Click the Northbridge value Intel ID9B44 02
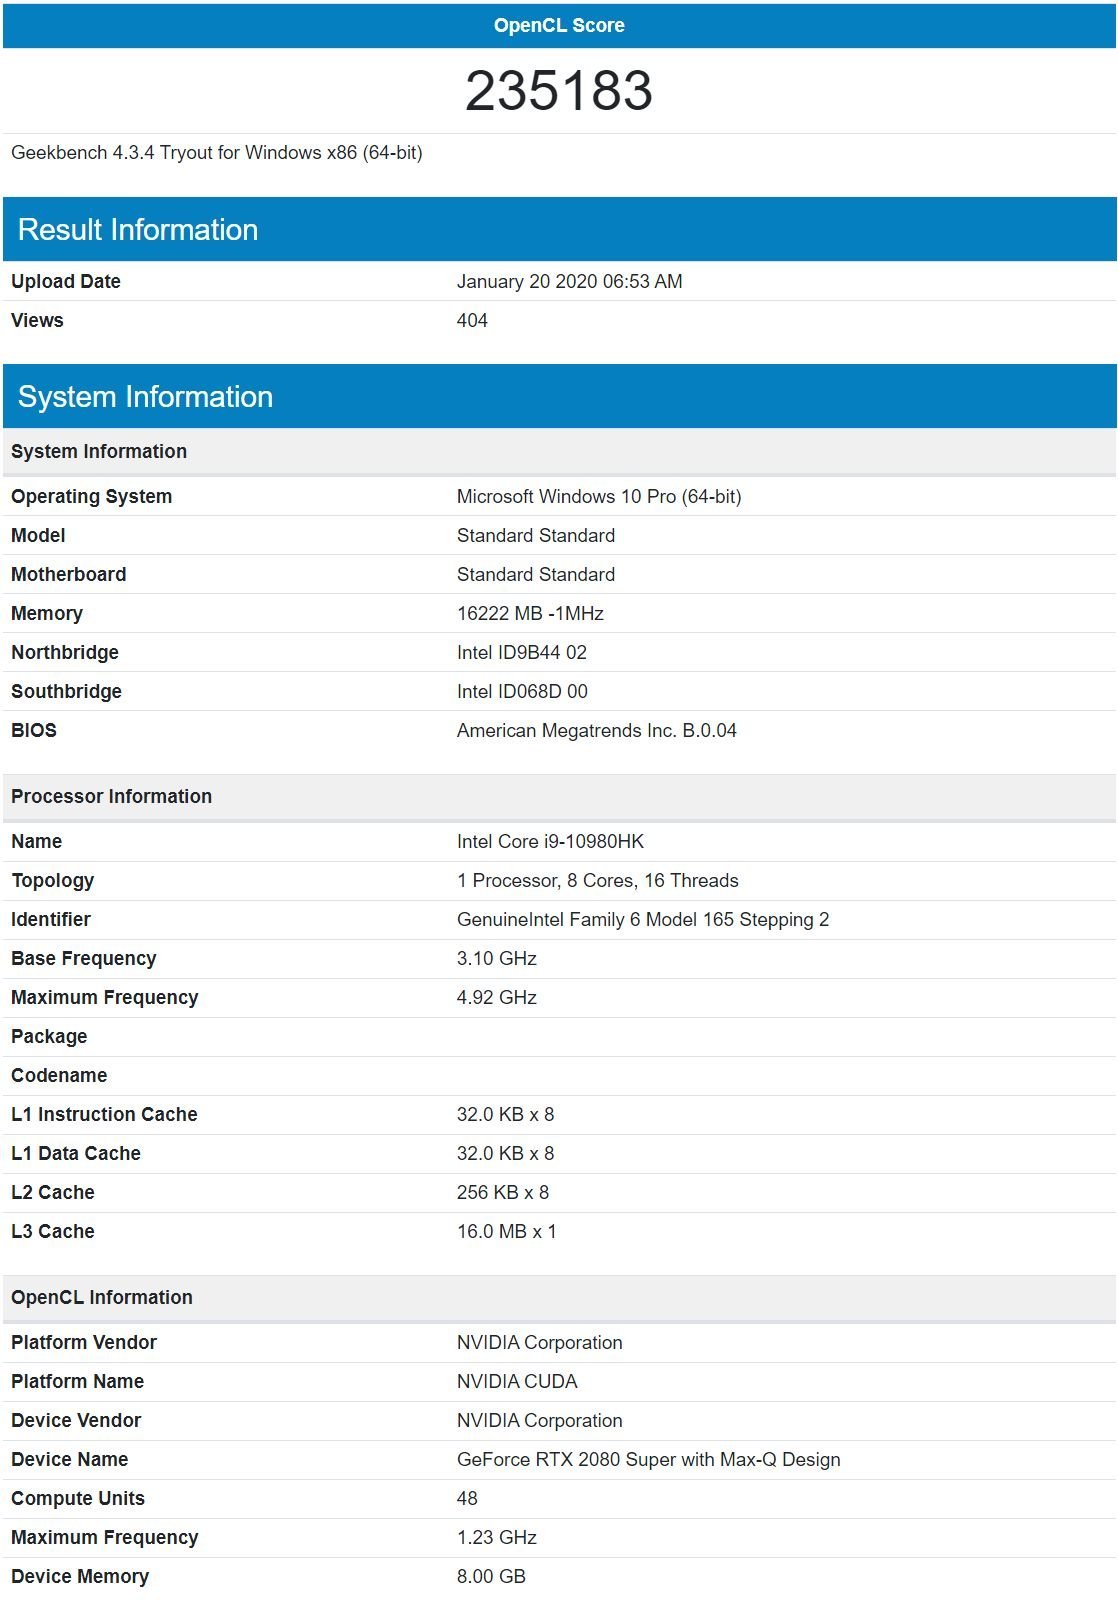Image resolution: width=1118 pixels, height=1611 pixels. 522,653
